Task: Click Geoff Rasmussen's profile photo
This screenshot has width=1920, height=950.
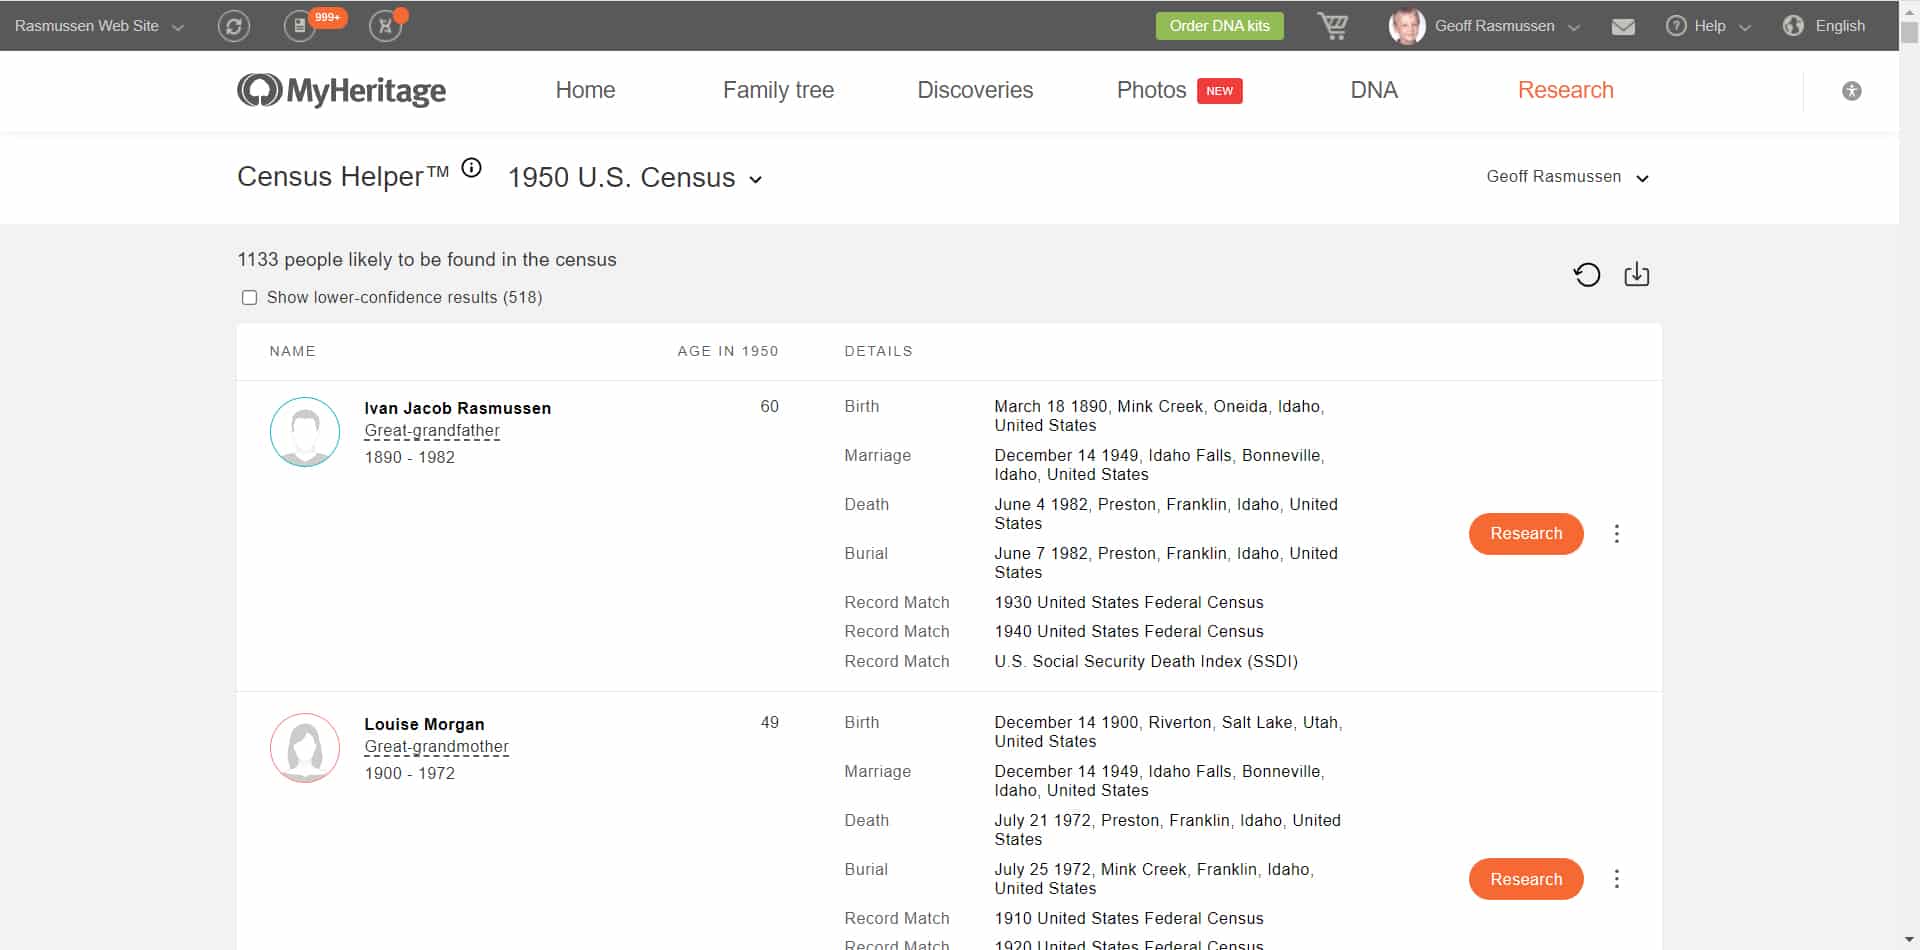Action: pos(1407,26)
